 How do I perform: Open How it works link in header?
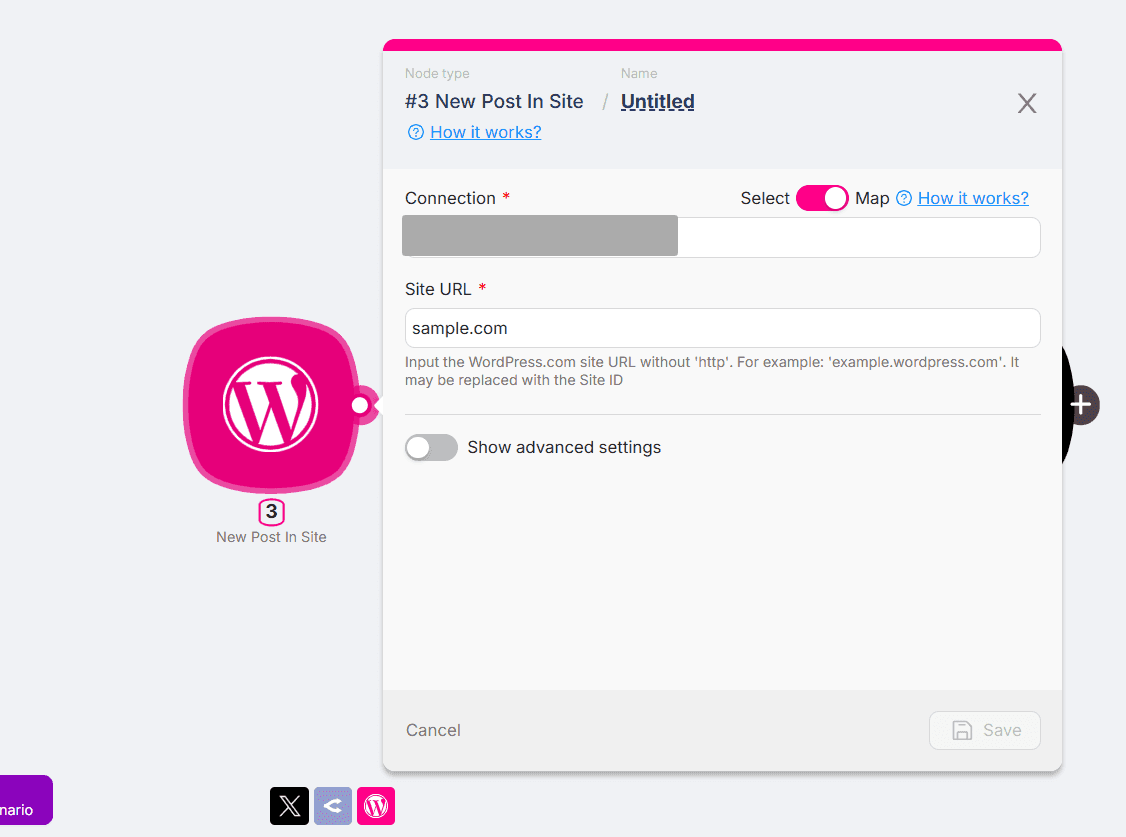pyautogui.click(x=485, y=132)
